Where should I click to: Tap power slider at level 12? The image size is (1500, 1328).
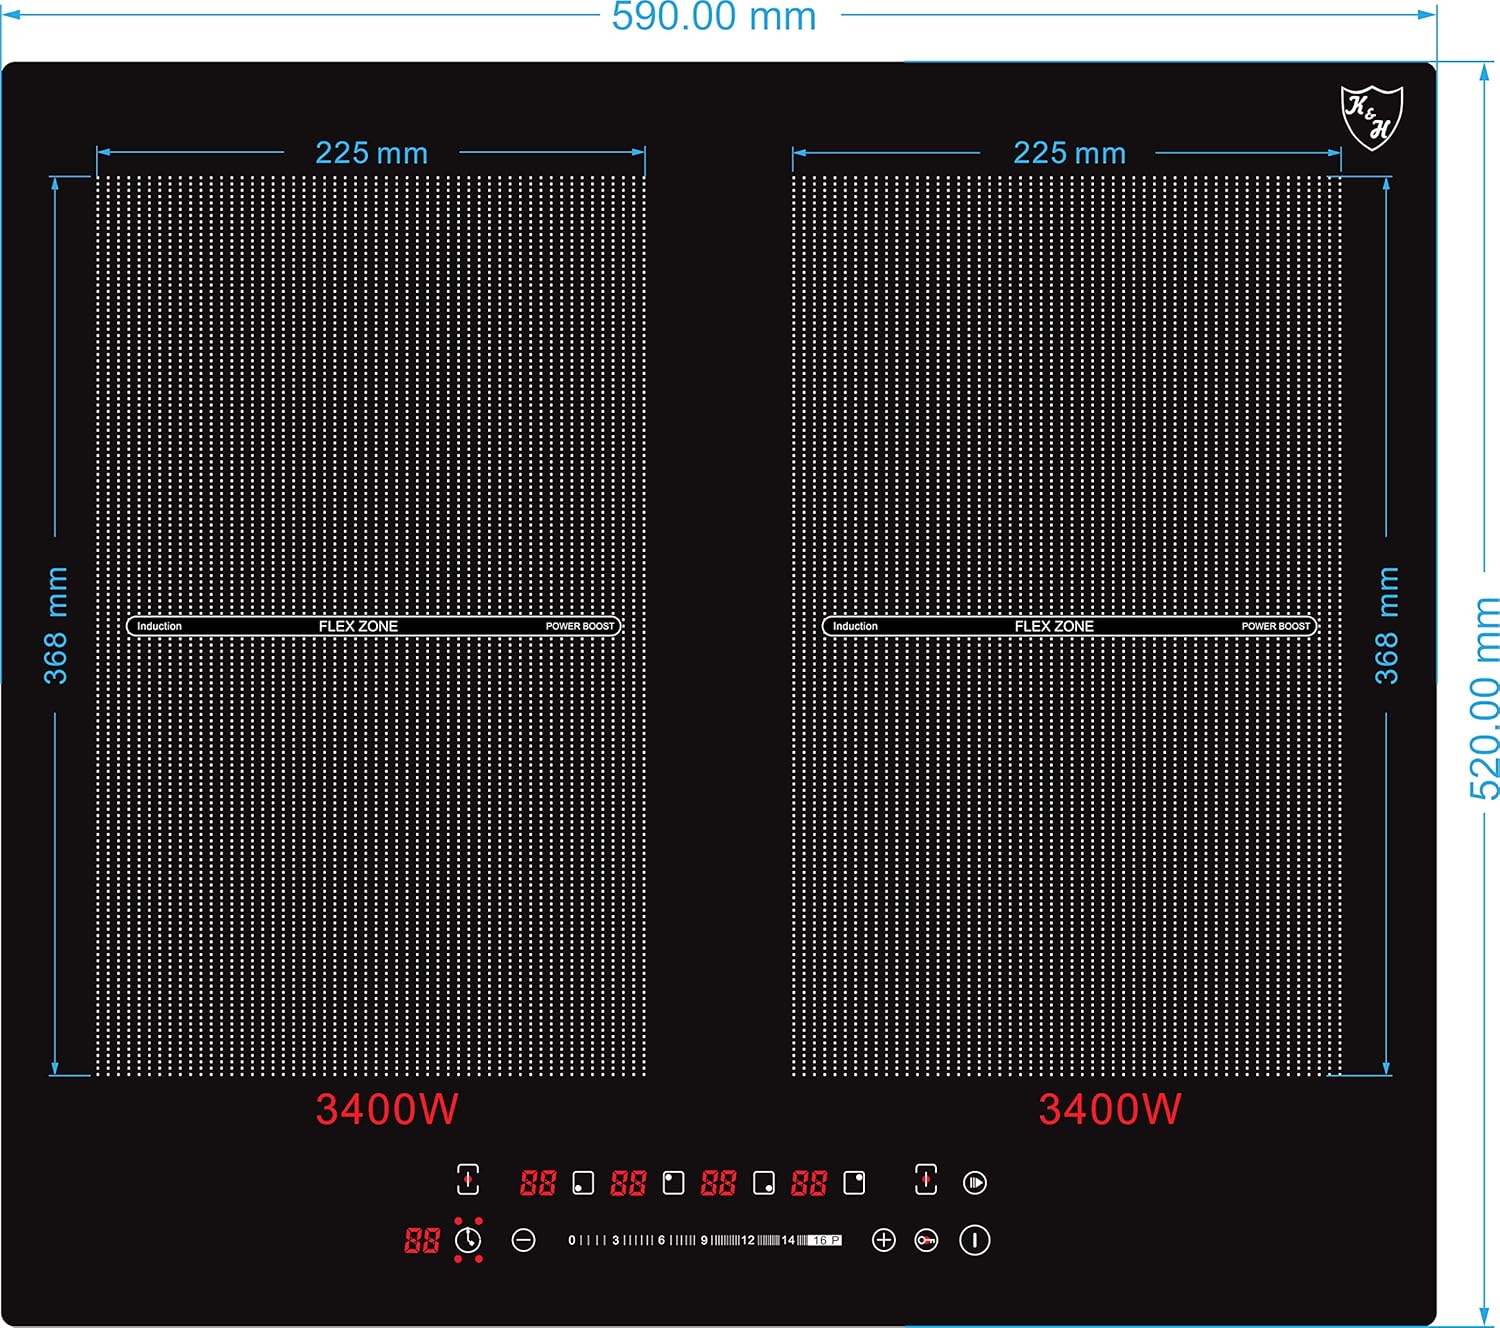point(748,1240)
